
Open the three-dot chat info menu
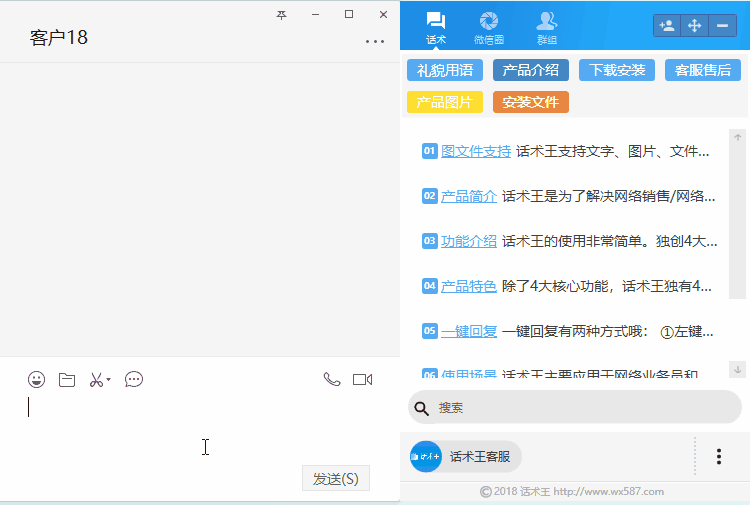coord(375,42)
